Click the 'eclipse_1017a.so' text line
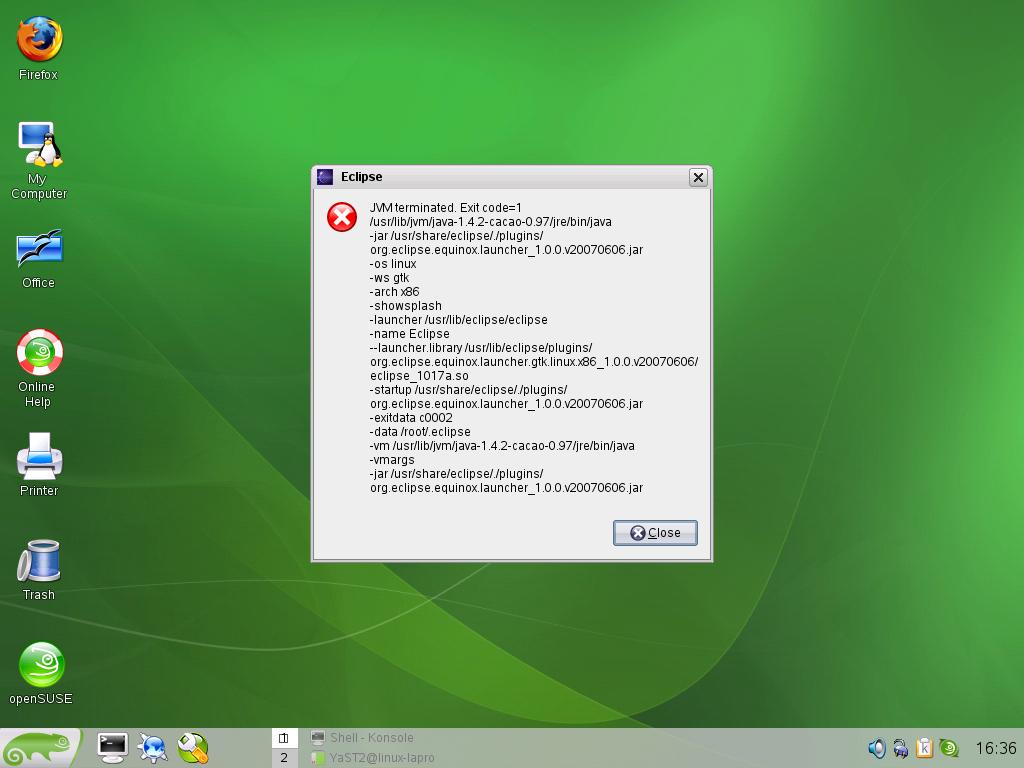The height and width of the screenshot is (768, 1024). click(x=419, y=376)
